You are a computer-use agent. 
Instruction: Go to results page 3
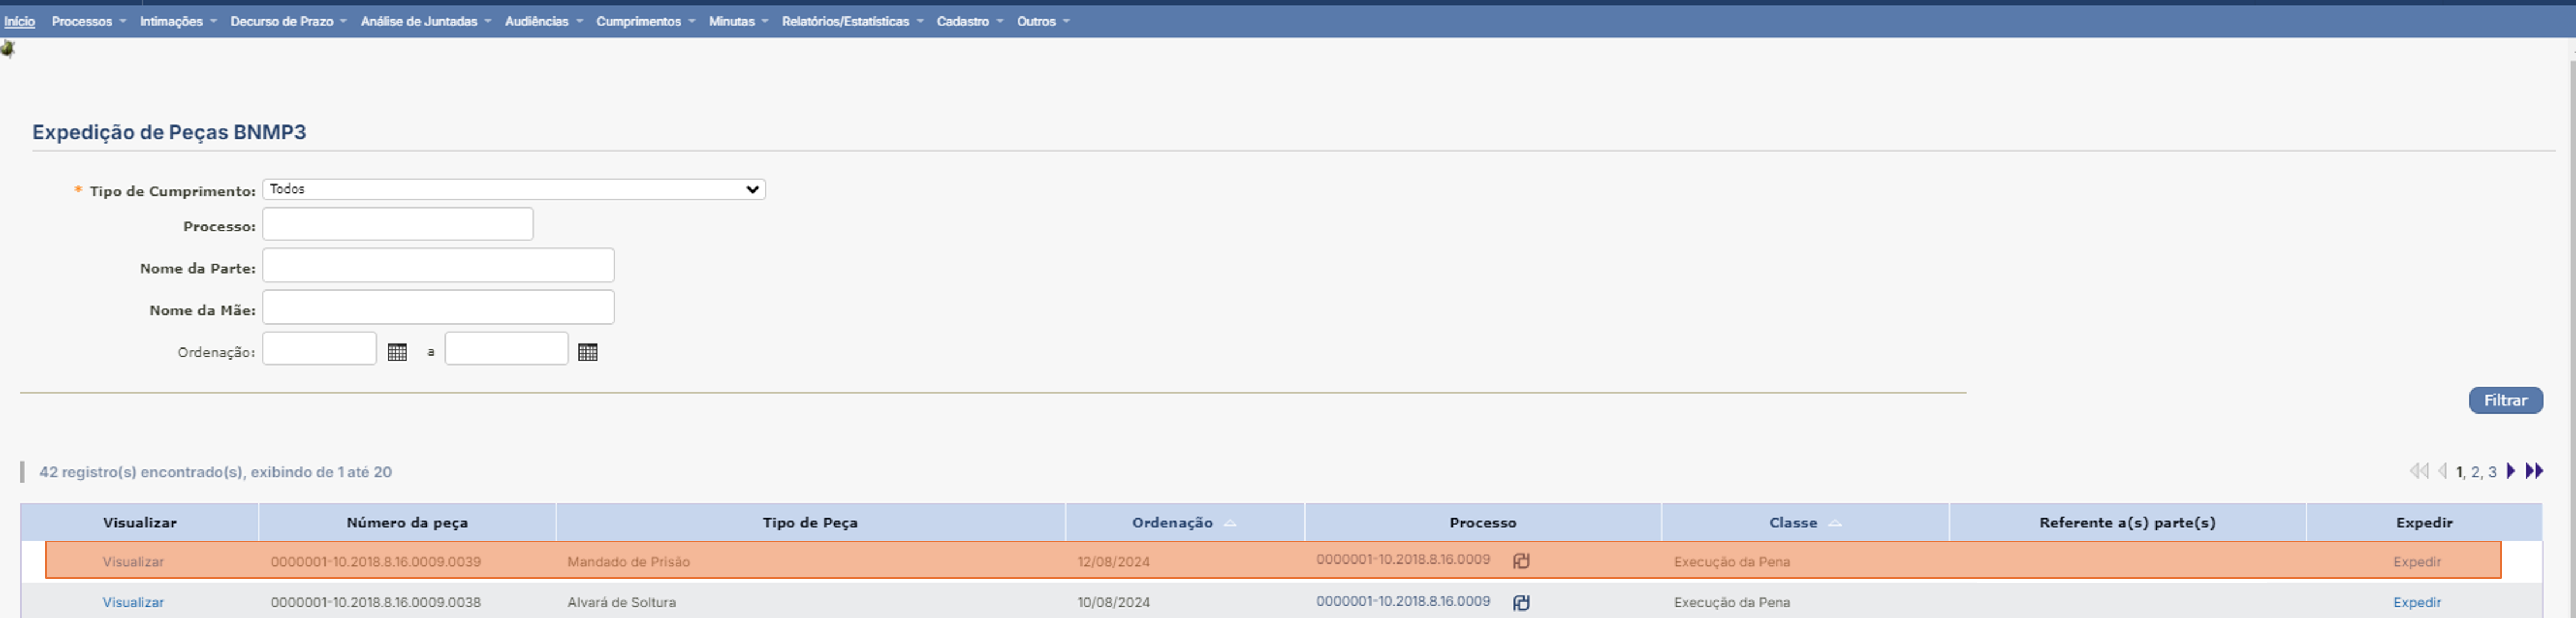pyautogui.click(x=2492, y=472)
